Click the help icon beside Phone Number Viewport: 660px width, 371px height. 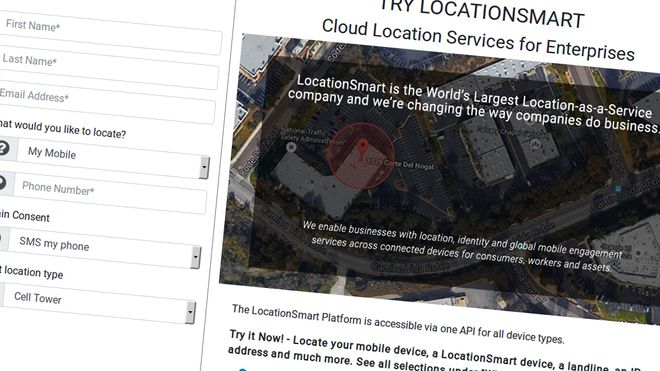pos(2,182)
